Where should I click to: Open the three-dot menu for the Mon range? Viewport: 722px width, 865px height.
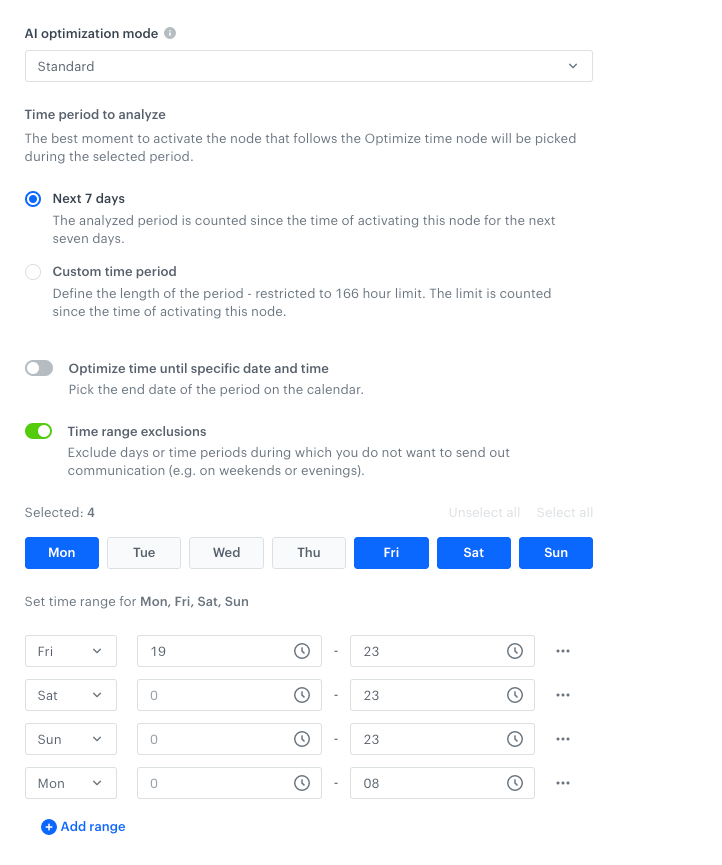[563, 783]
